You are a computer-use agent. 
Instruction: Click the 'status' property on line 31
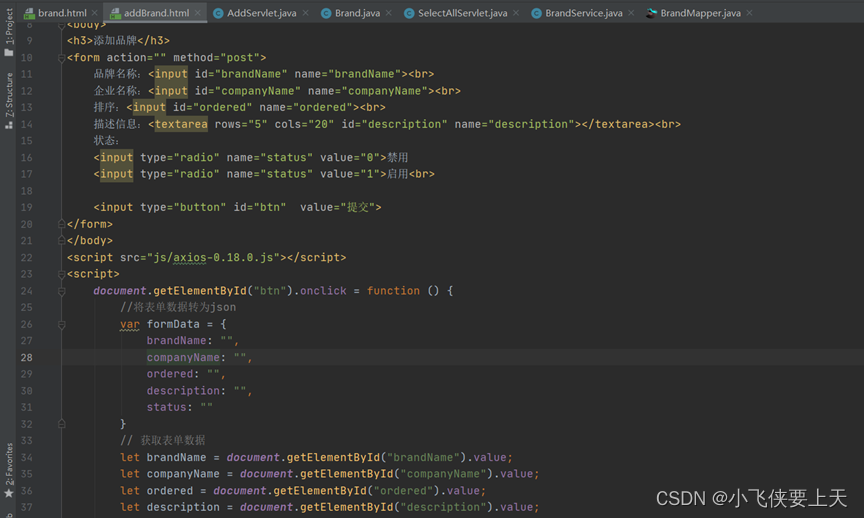166,407
